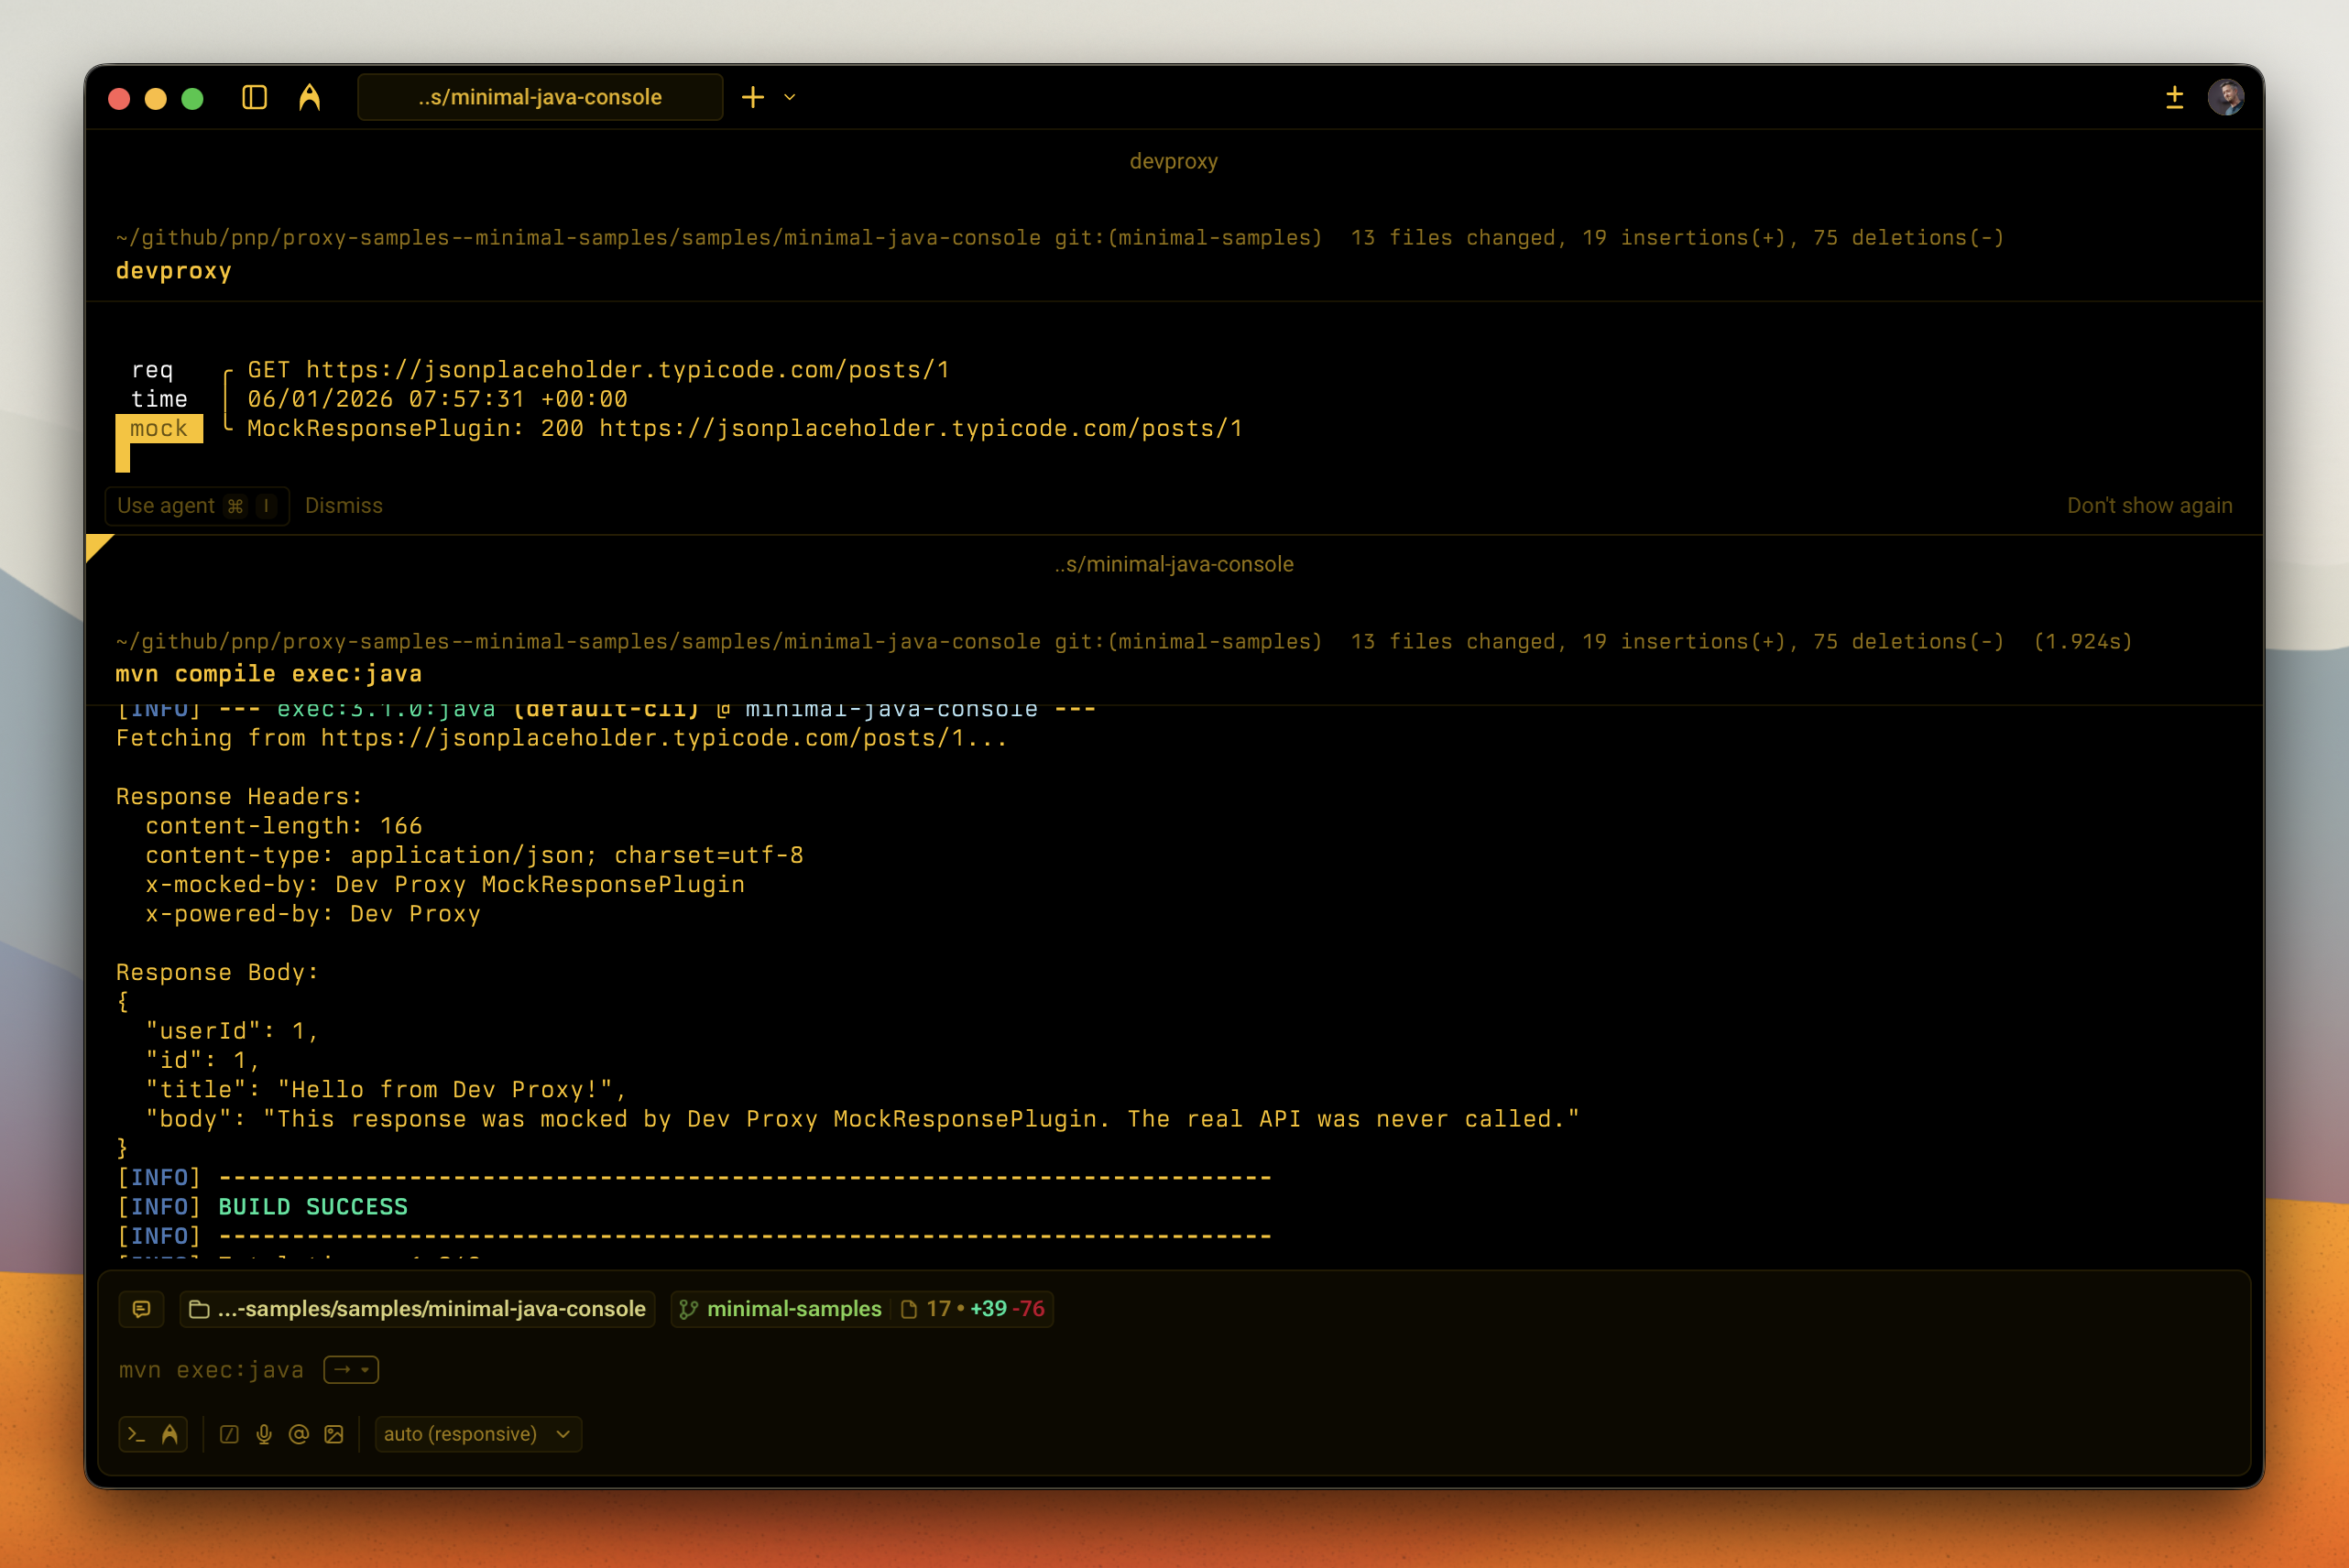Viewport: 2349px width, 1568px height.
Task: Click the feedback bubble icon in the status bar
Action: click(x=141, y=1309)
